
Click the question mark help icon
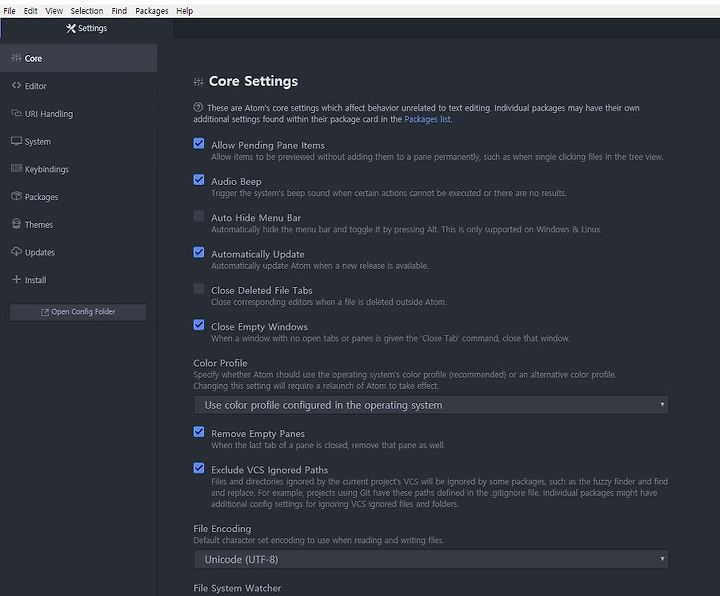point(198,107)
